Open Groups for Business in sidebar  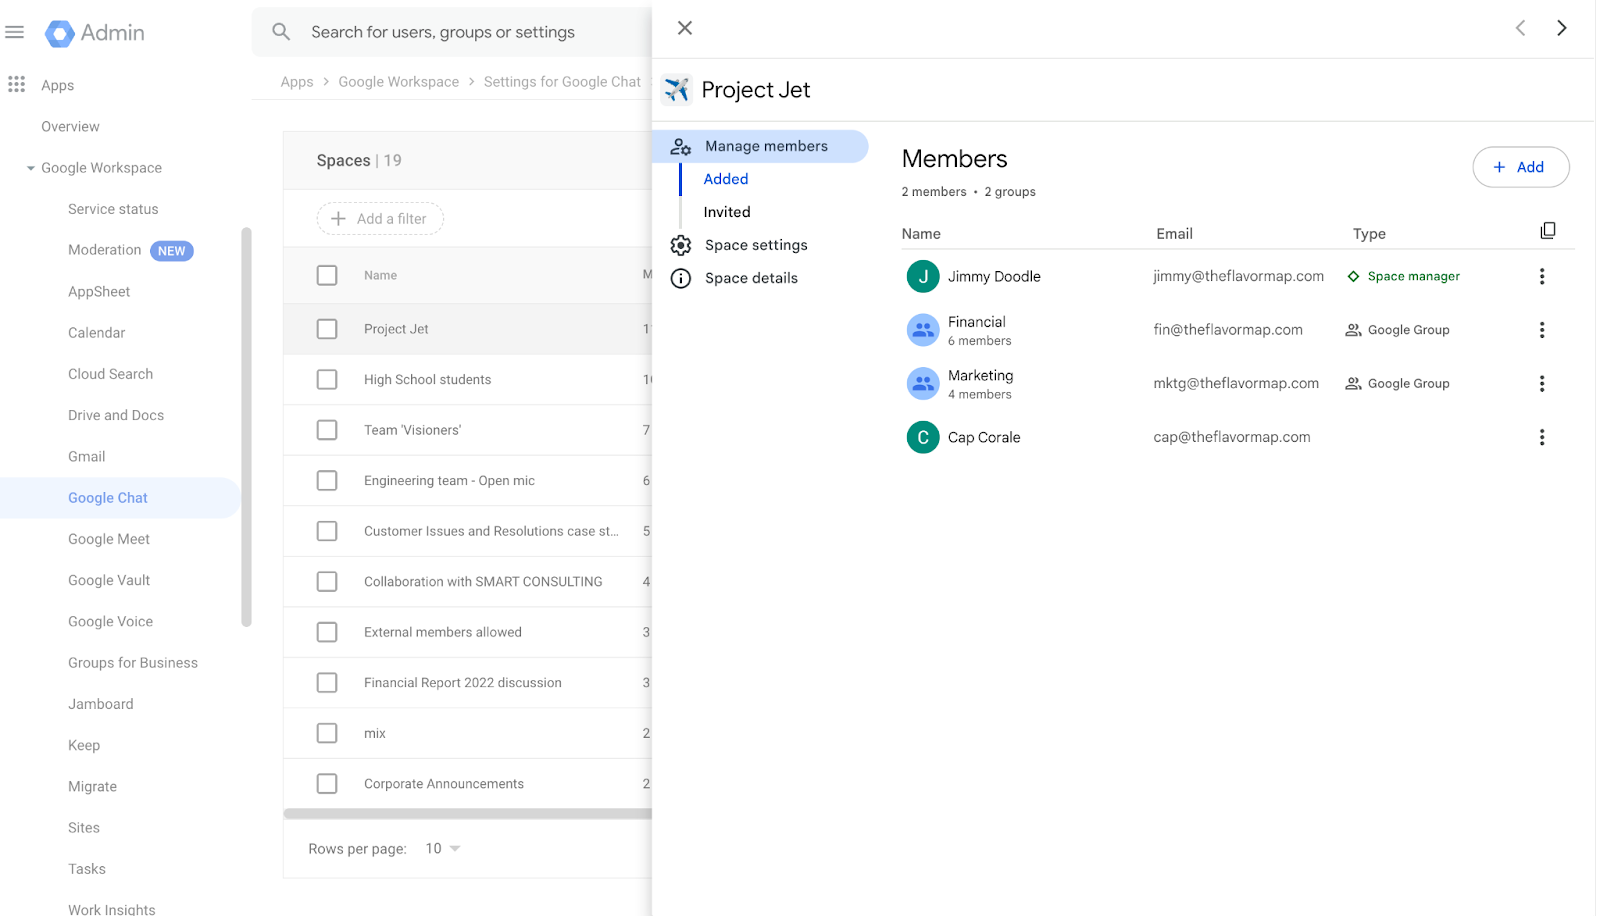coord(133,663)
